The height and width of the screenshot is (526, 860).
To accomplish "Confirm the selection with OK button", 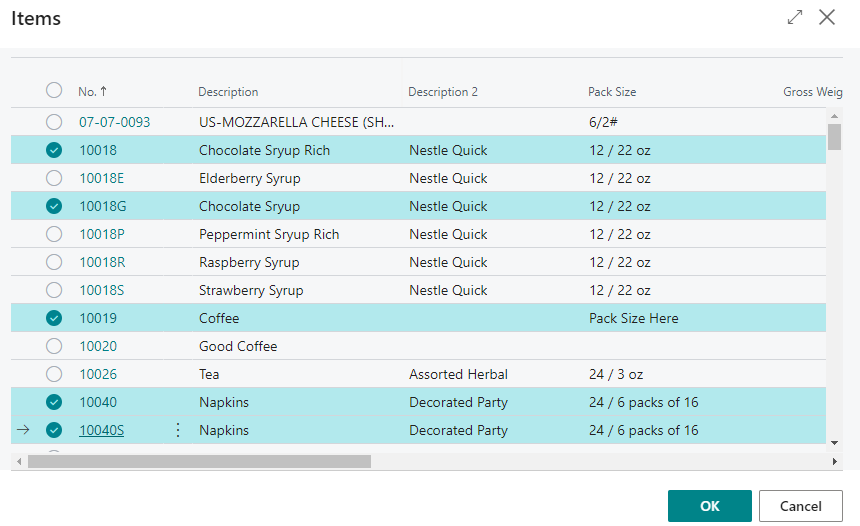I will click(709, 506).
